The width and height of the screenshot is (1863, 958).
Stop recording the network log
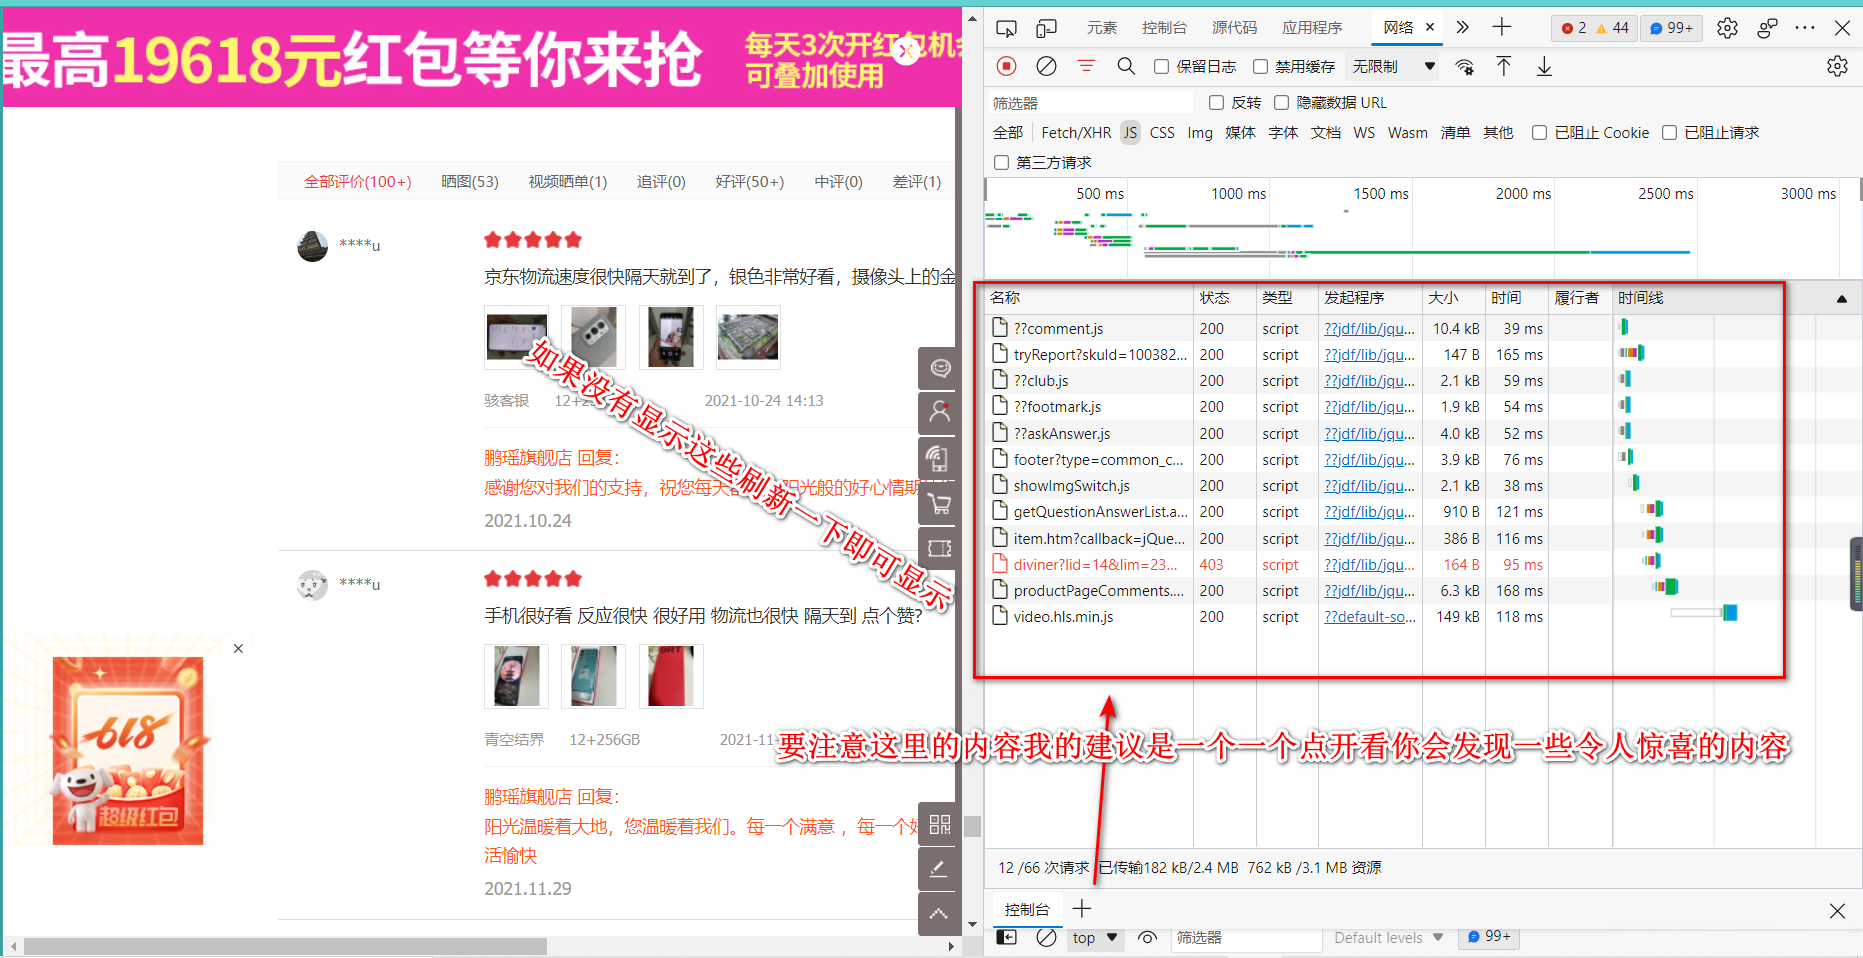pos(1006,66)
